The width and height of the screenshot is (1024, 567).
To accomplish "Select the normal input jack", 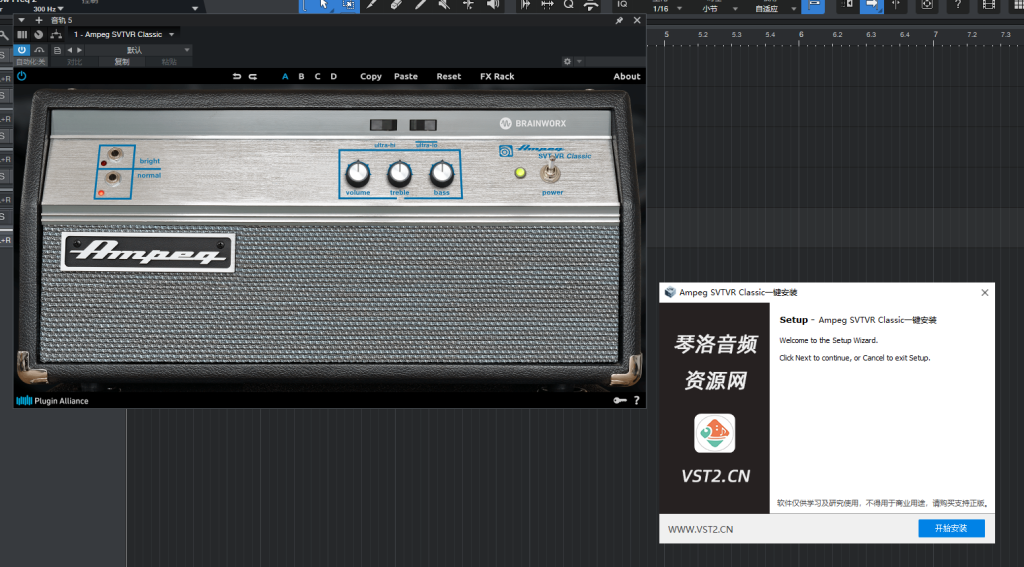I will (x=112, y=178).
